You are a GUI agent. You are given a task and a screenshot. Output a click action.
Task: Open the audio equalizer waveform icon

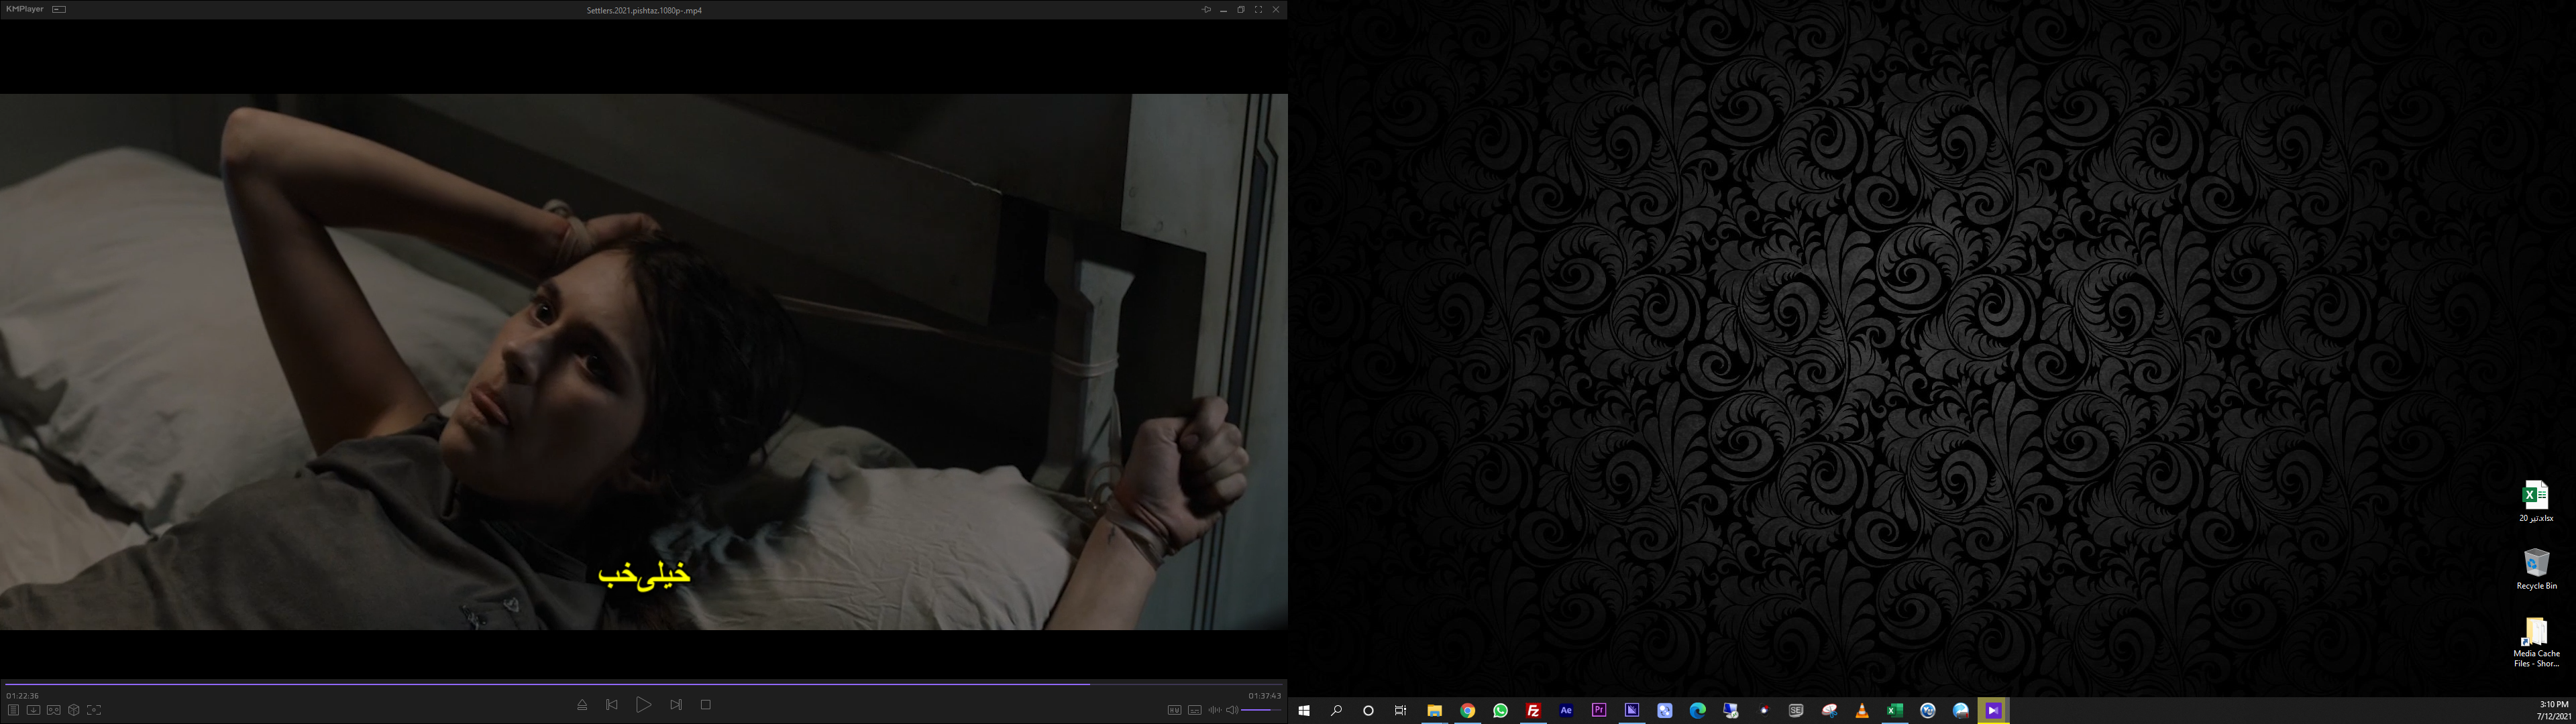[x=1214, y=710]
